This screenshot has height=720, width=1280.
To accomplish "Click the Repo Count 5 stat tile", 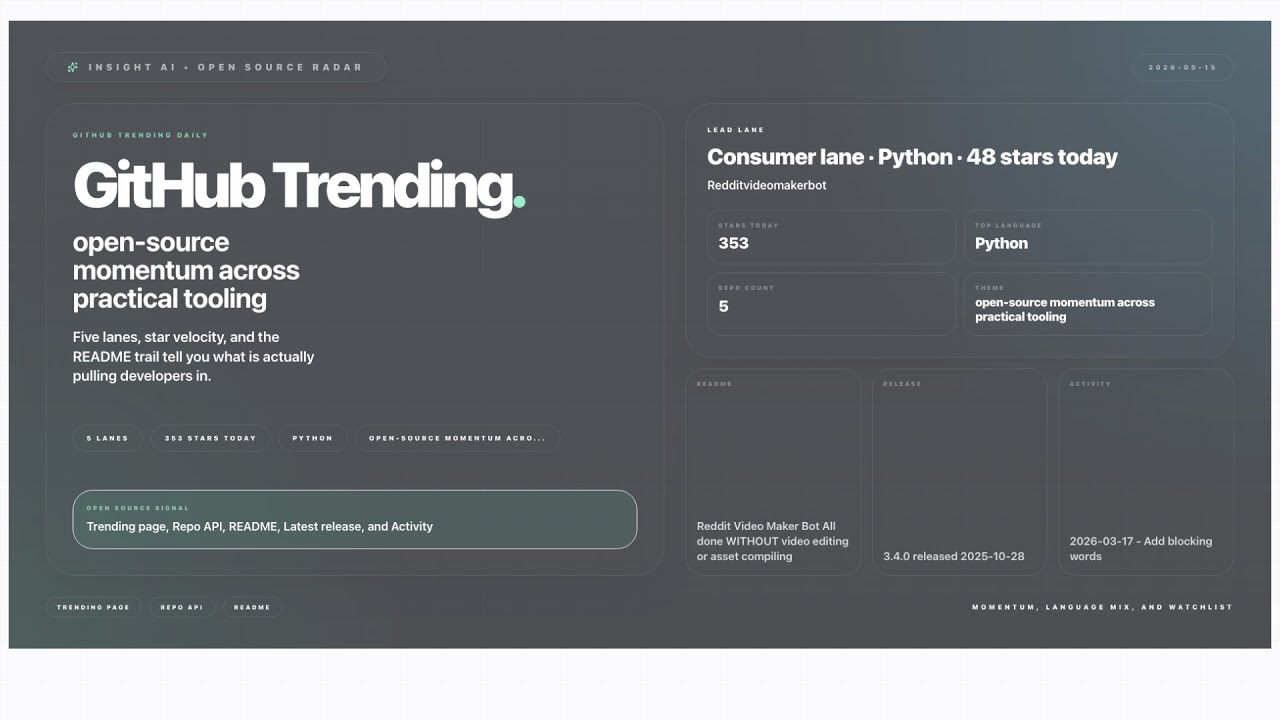I will pyautogui.click(x=831, y=304).
